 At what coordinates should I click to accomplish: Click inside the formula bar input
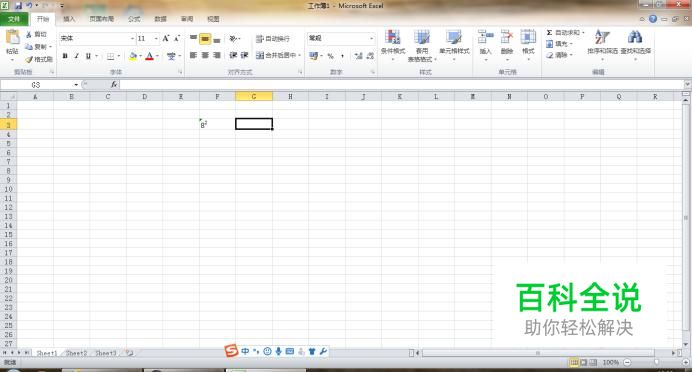(402, 84)
